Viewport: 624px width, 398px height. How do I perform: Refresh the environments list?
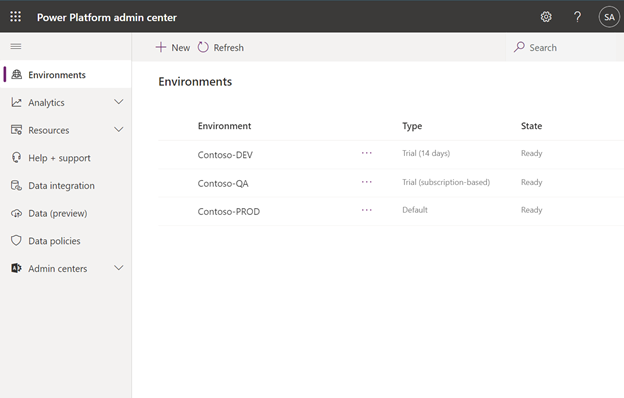221,47
